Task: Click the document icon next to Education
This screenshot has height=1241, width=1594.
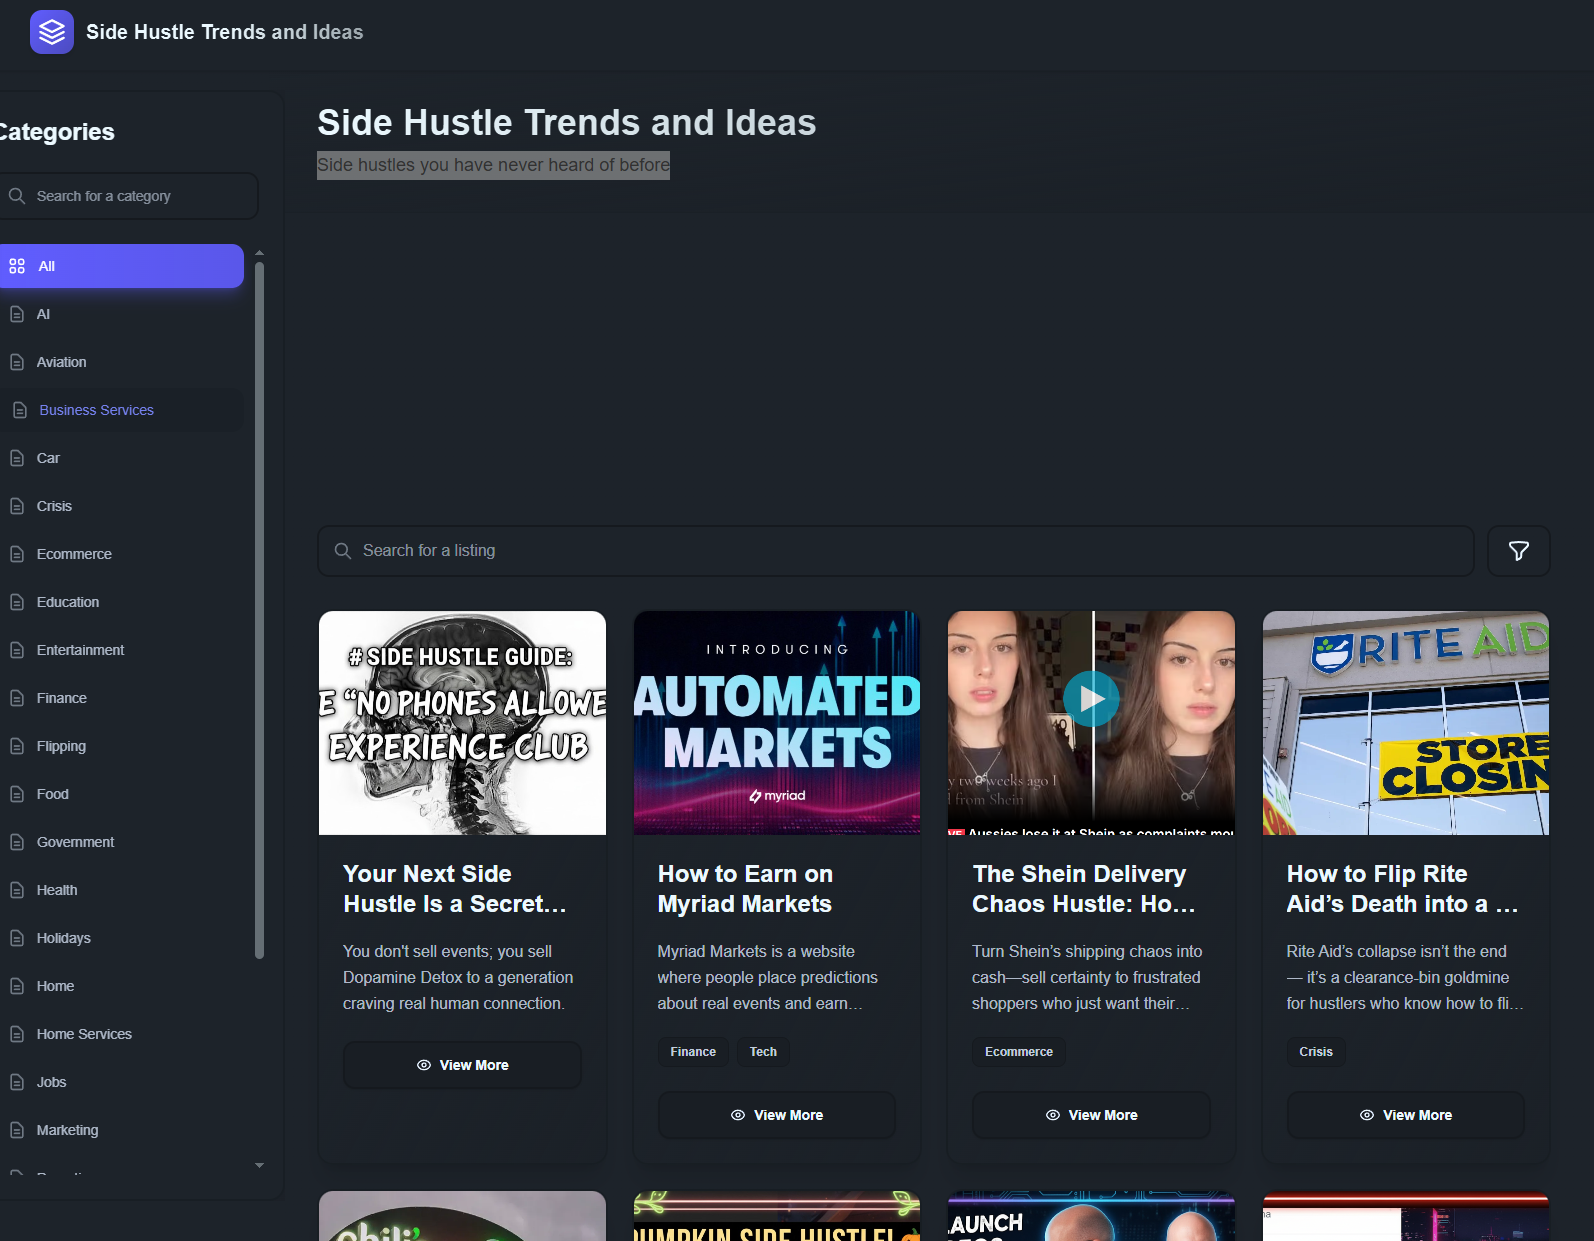Action: [x=17, y=602]
